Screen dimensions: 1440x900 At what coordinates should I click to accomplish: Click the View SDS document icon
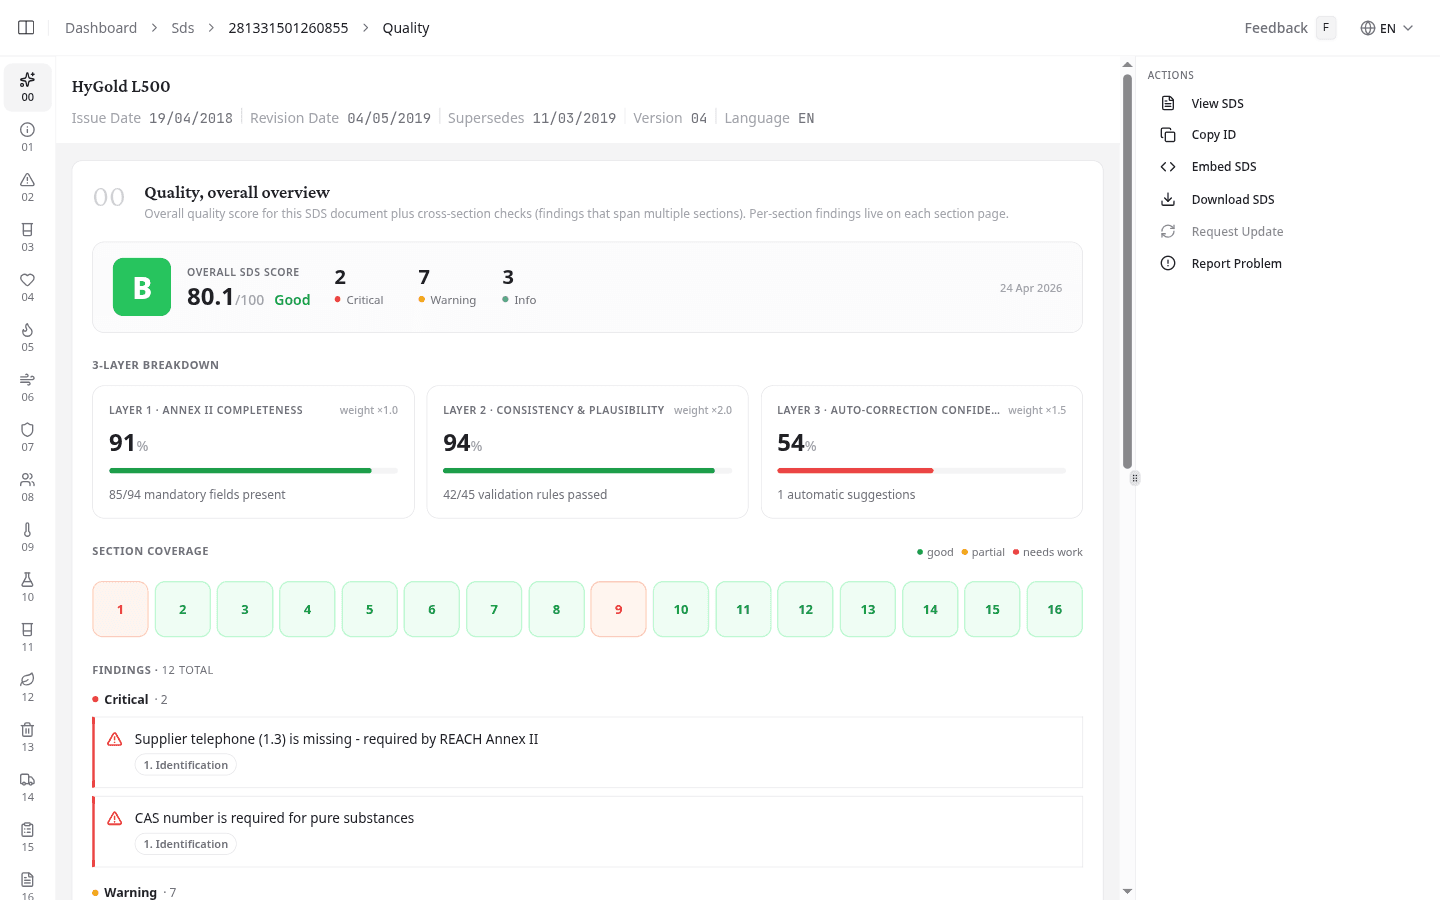pyautogui.click(x=1168, y=103)
